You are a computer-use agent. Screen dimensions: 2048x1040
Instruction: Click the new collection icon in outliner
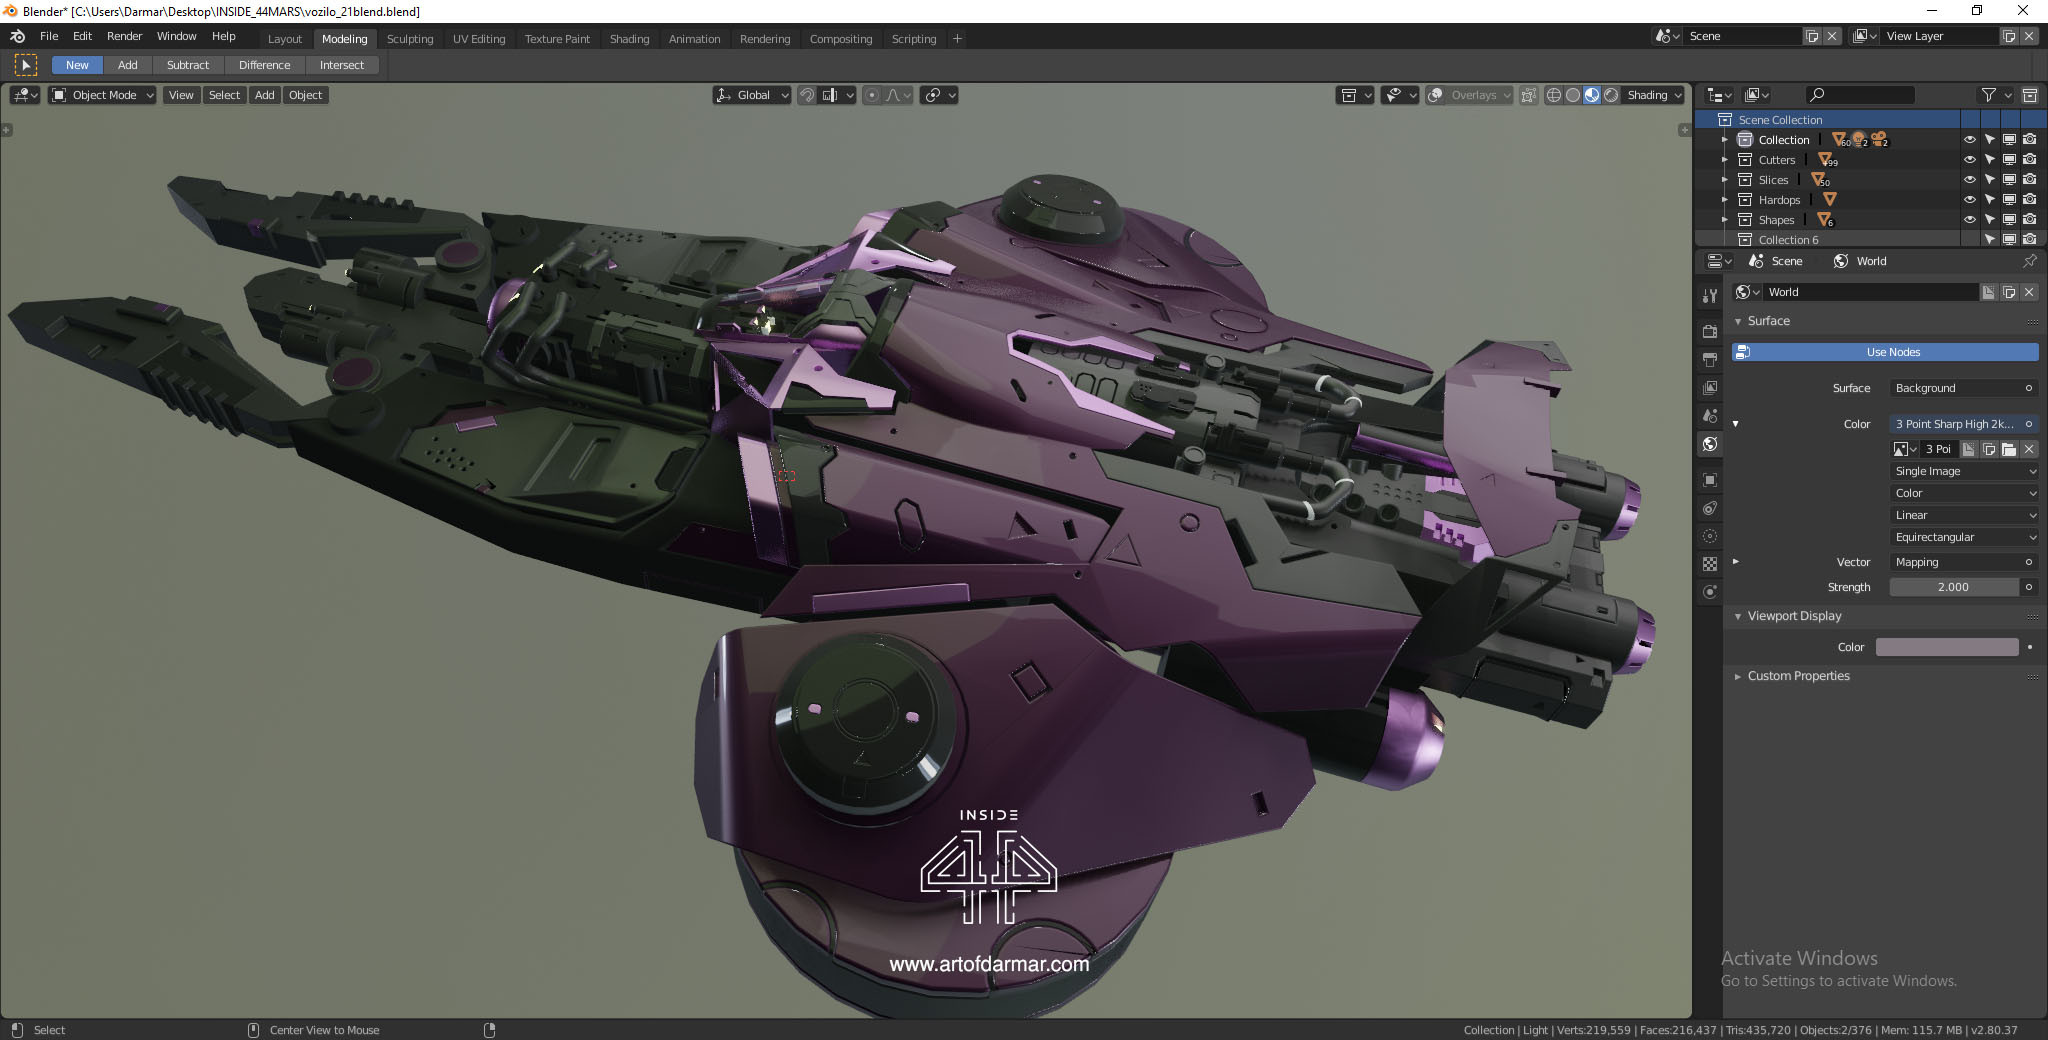(x=2030, y=95)
